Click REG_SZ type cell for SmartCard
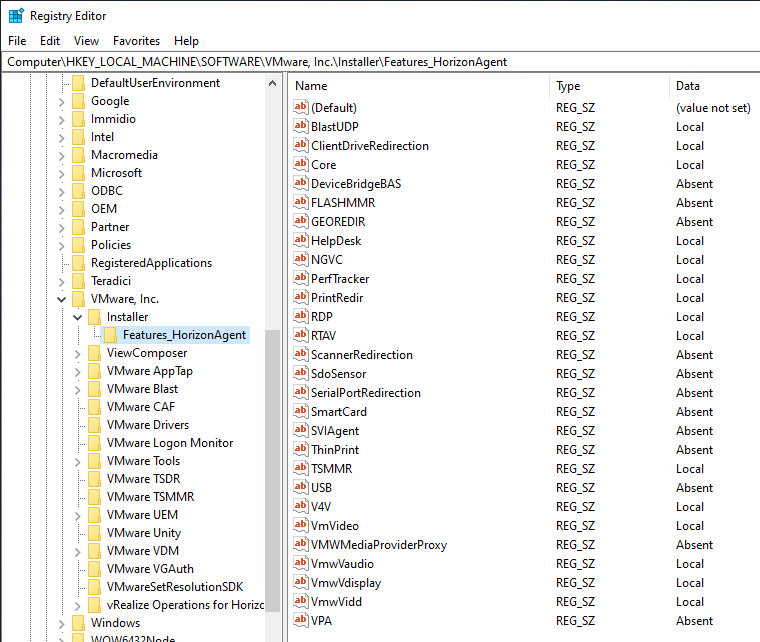This screenshot has width=760, height=642. (575, 412)
